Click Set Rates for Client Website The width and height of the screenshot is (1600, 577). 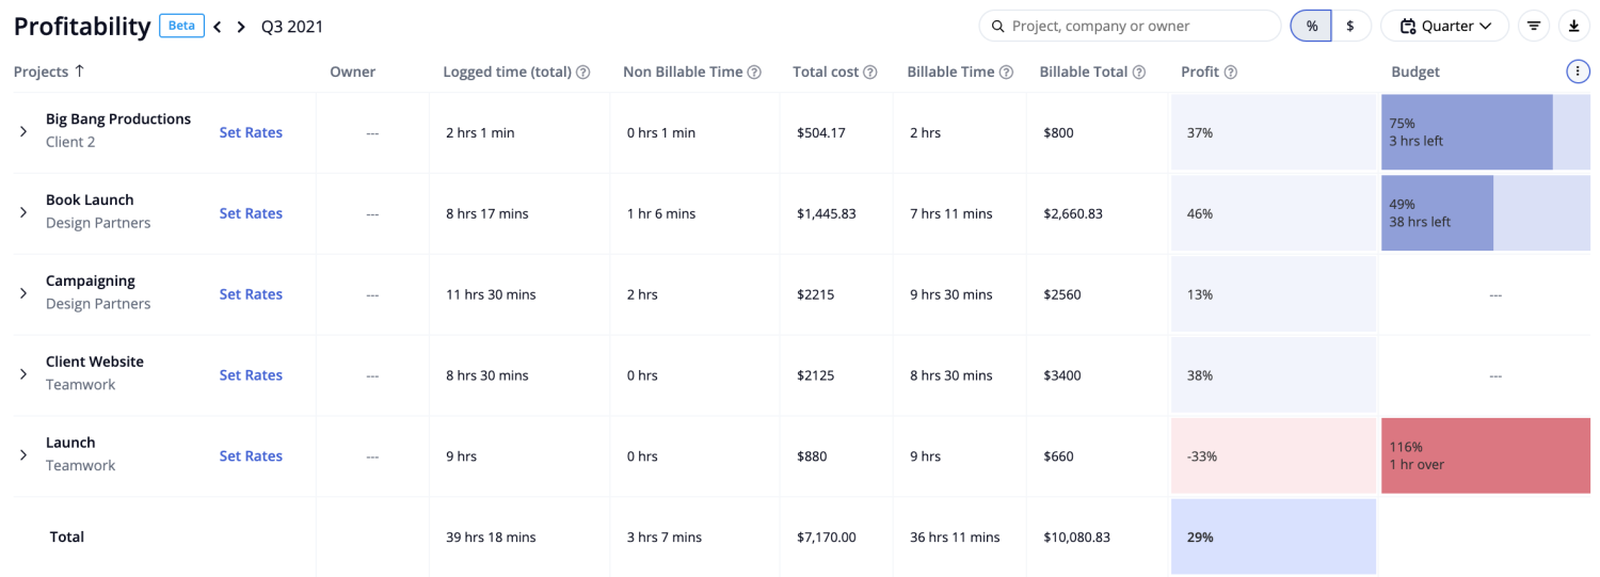click(x=251, y=375)
